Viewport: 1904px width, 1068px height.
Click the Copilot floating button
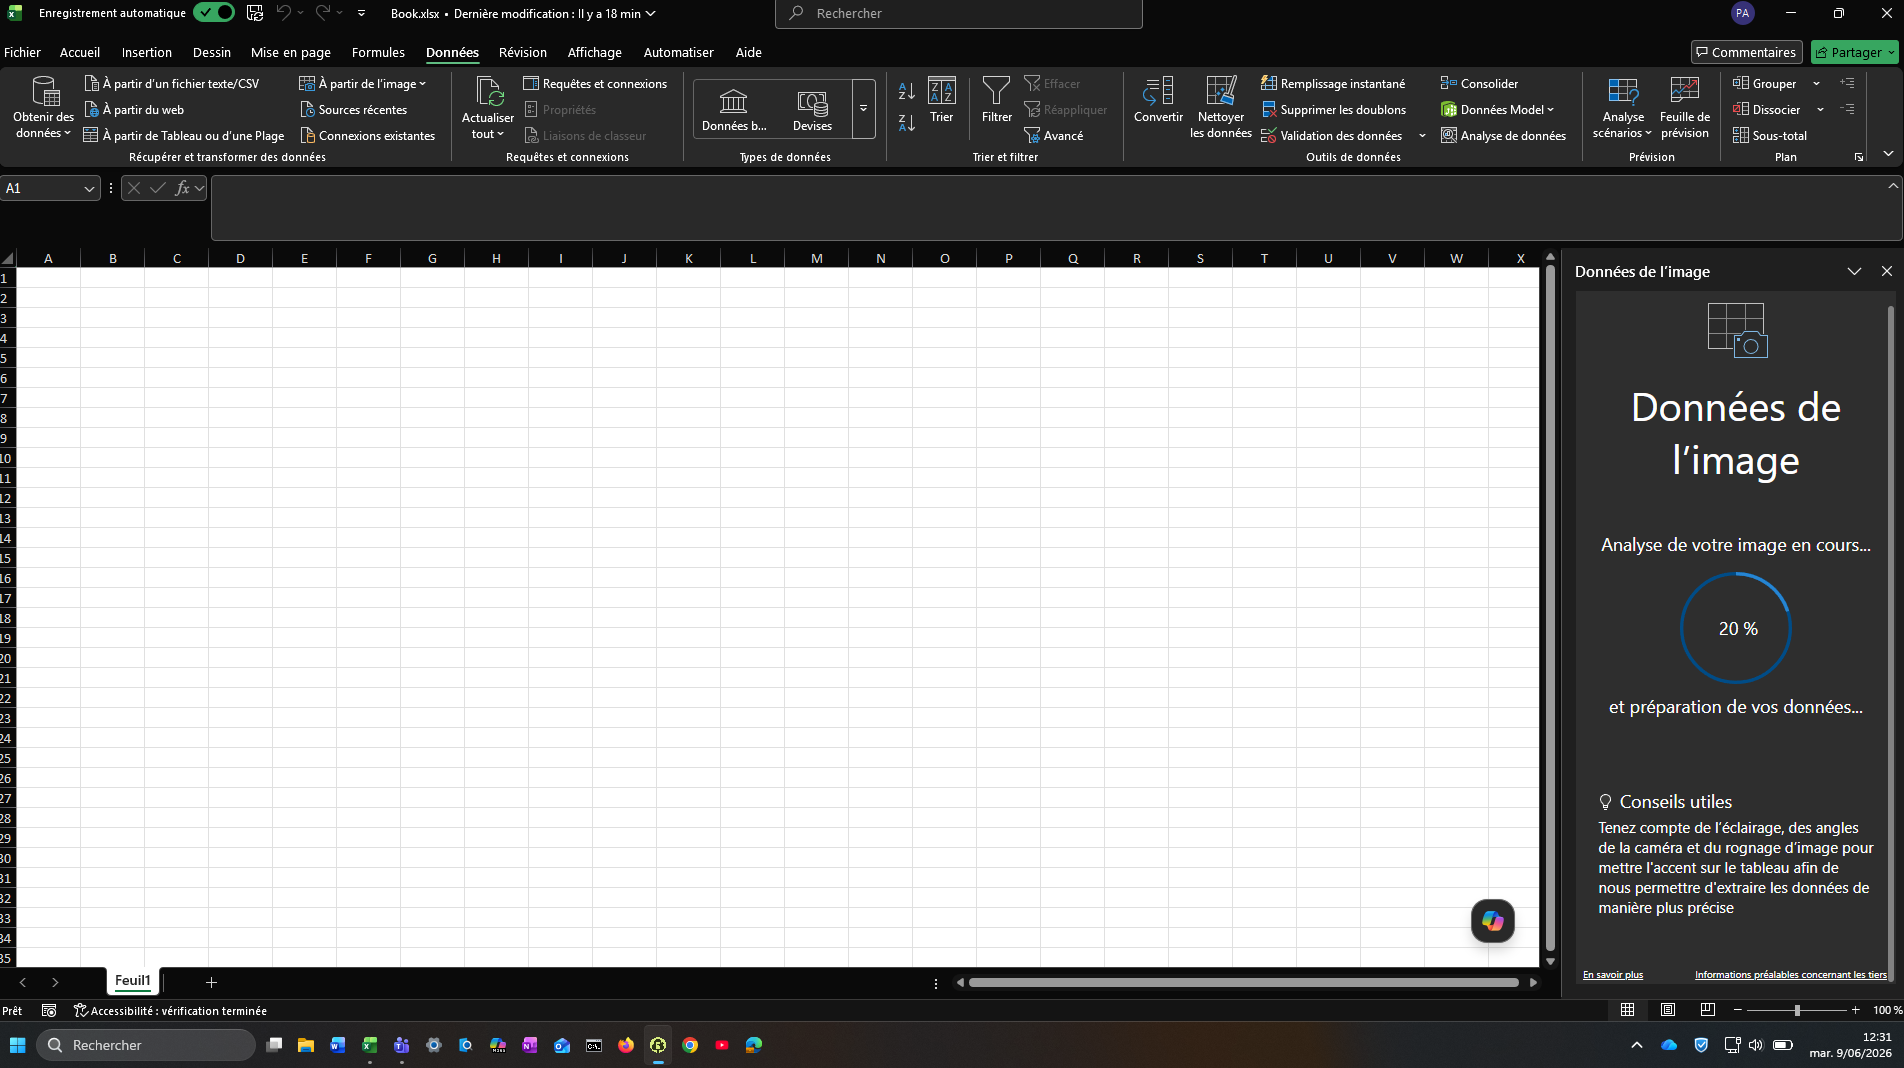[1492, 921]
